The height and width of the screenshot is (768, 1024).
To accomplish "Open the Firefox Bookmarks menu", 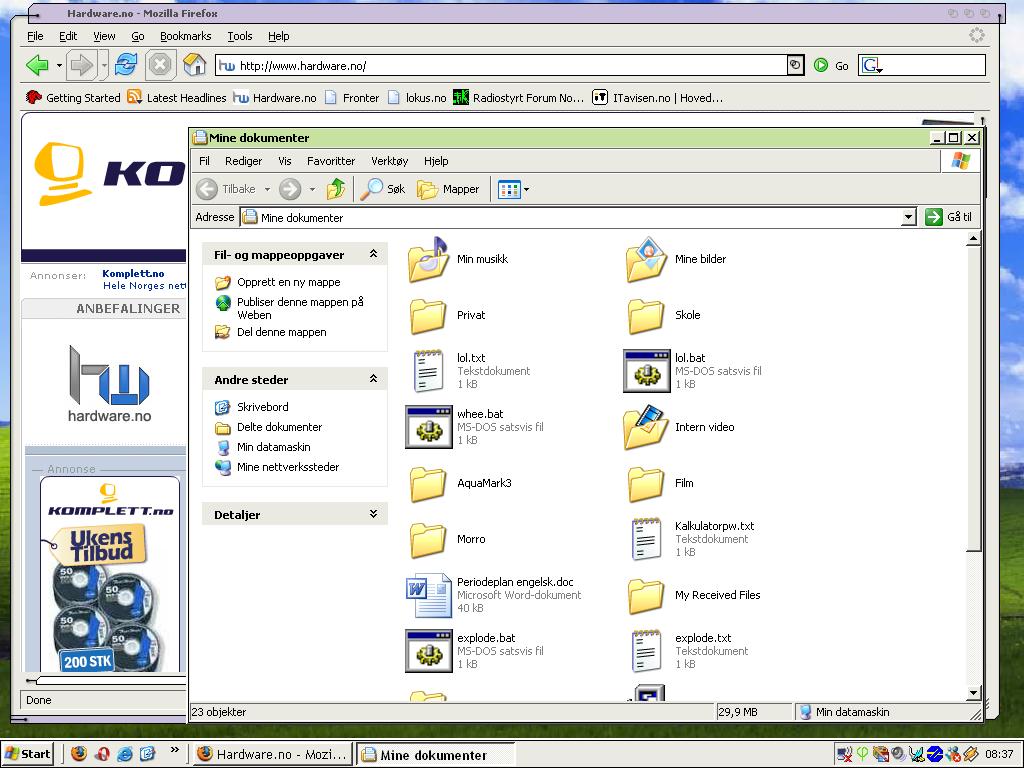I will click(185, 36).
